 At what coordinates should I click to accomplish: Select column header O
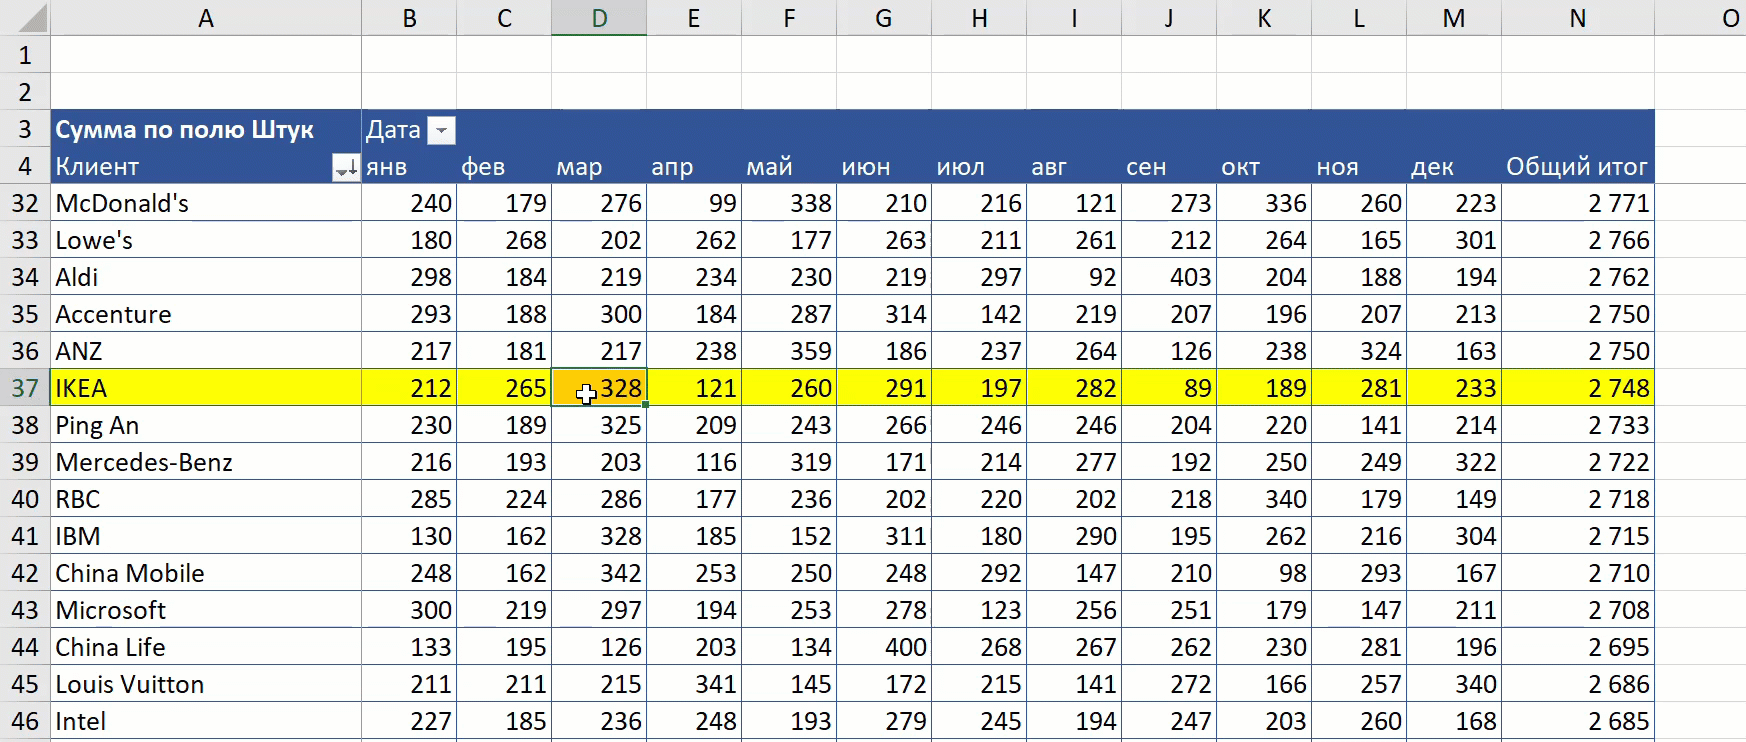point(1701,18)
